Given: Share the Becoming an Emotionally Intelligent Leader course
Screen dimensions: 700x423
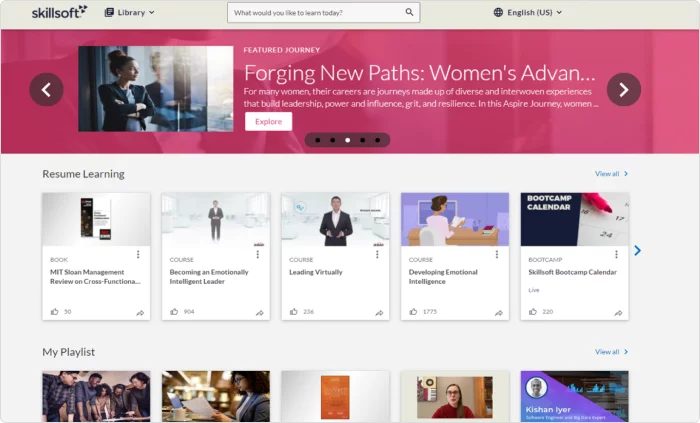Looking at the screenshot, I should tap(259, 313).
